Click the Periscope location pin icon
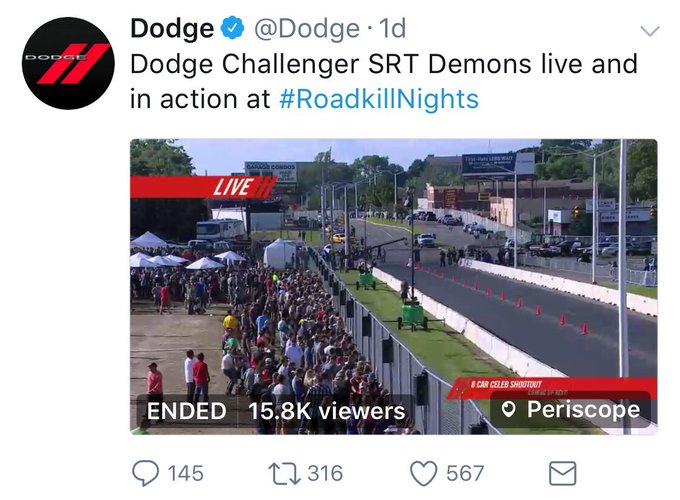Screen dimensions: 680x500 click(x=508, y=409)
